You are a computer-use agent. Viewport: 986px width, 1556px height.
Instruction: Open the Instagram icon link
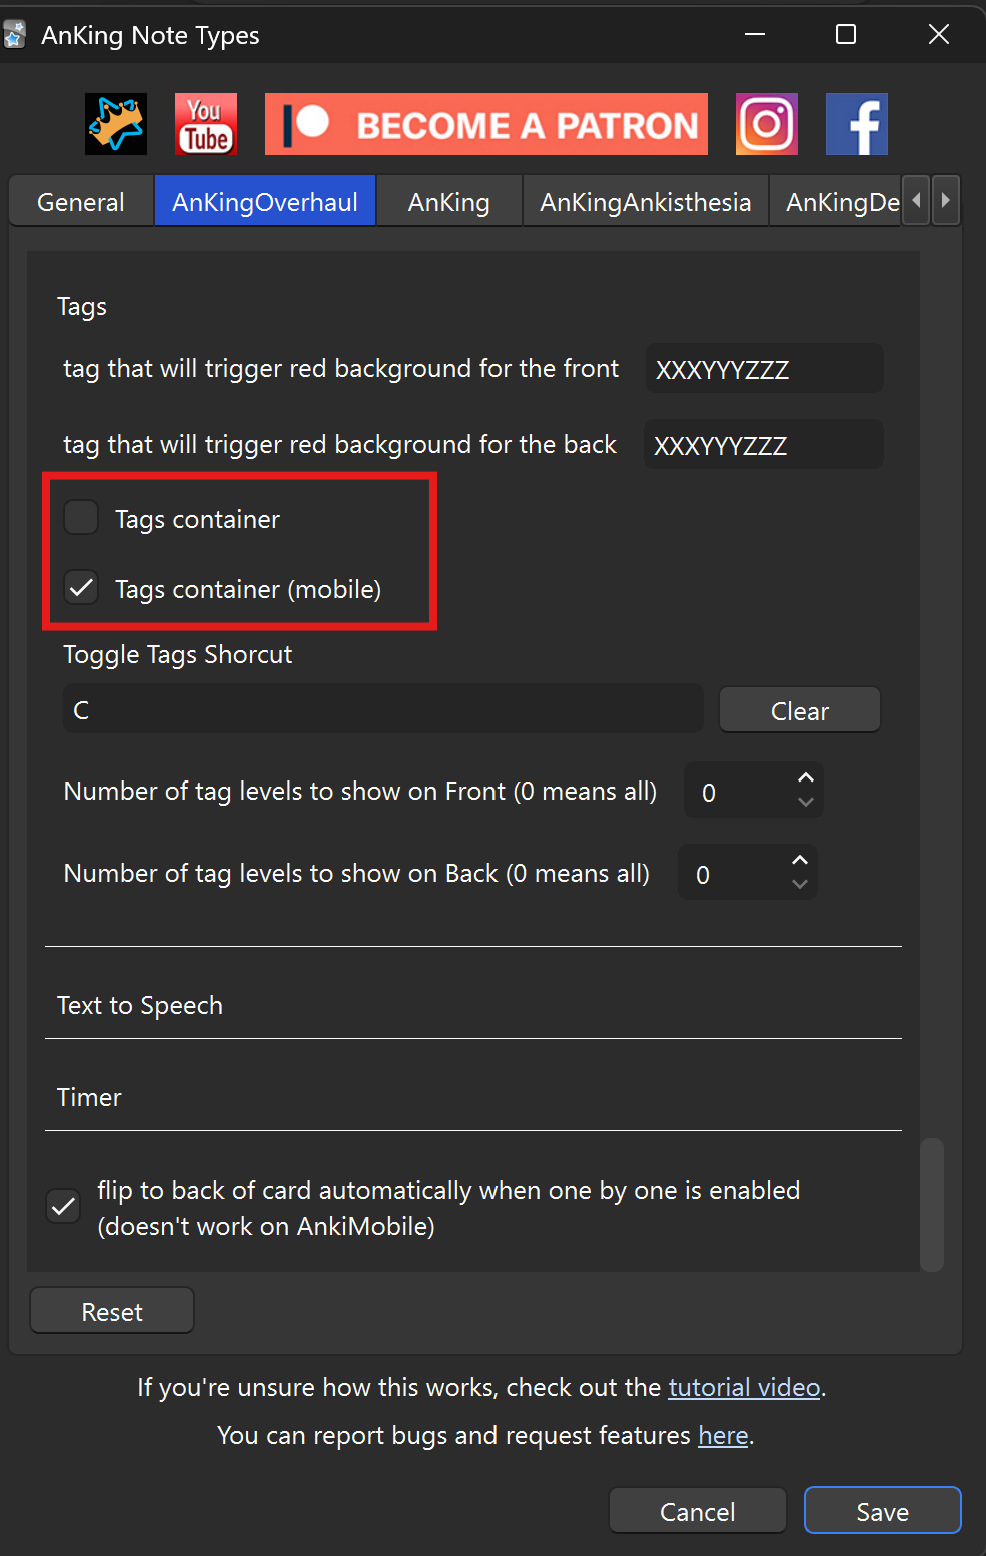[x=766, y=124]
